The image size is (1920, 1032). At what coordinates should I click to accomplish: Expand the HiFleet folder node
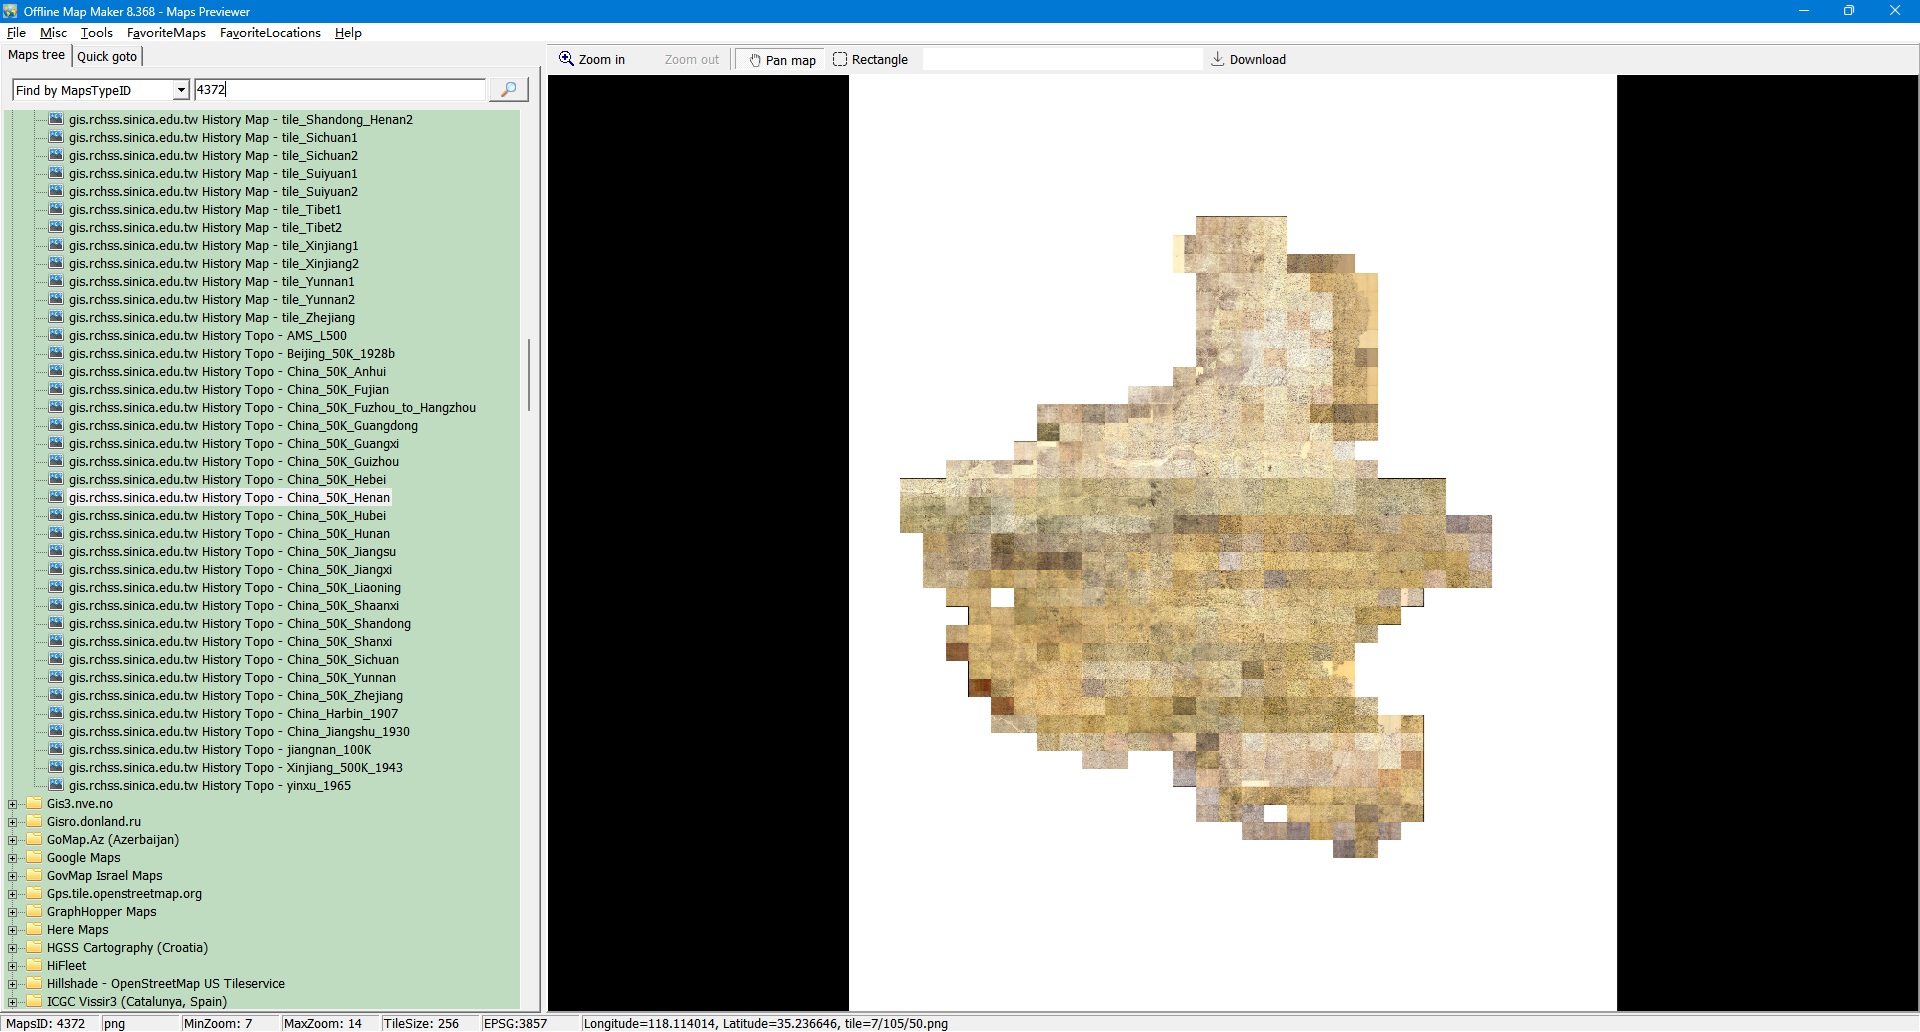click(x=13, y=966)
